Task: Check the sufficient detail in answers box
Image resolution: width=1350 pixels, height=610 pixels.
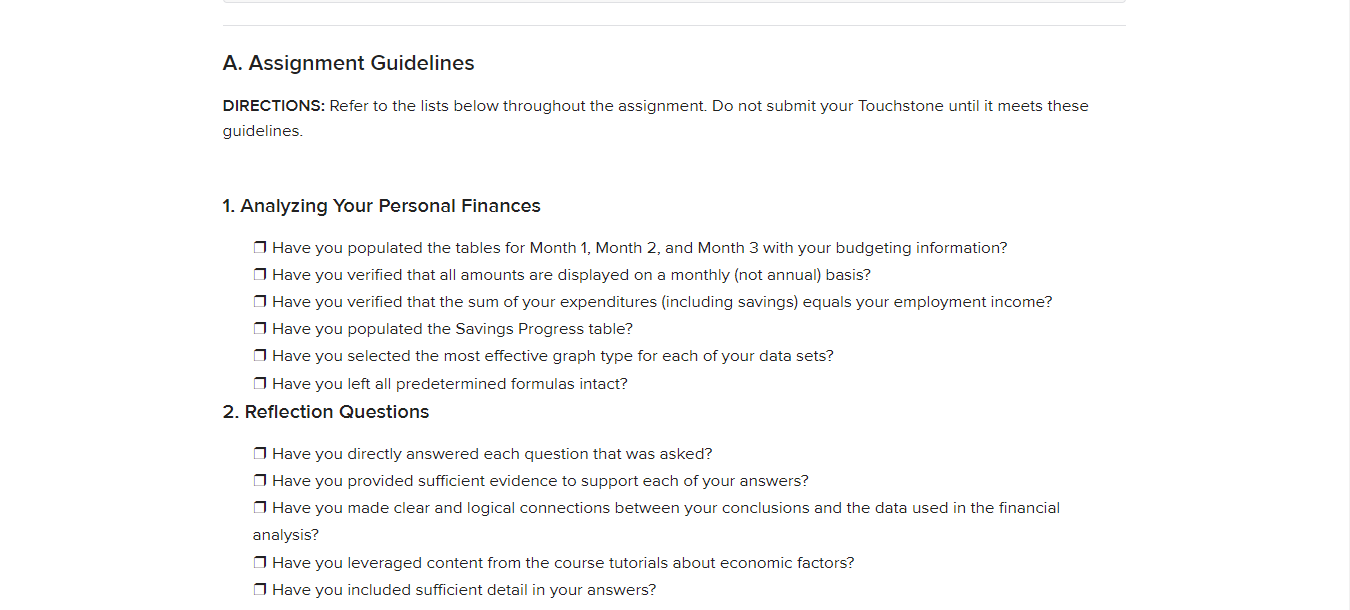Action: tap(260, 590)
